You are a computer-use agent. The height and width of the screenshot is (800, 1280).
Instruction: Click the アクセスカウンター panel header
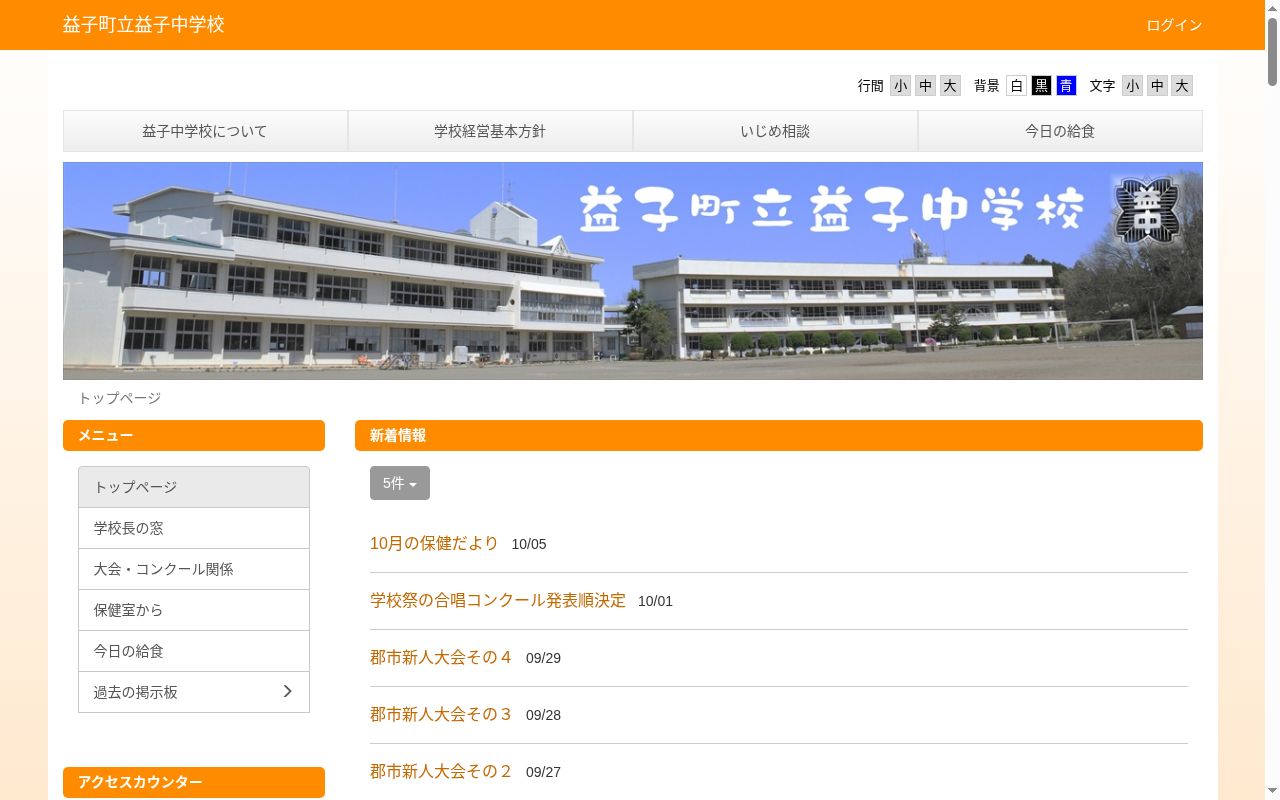pos(194,782)
